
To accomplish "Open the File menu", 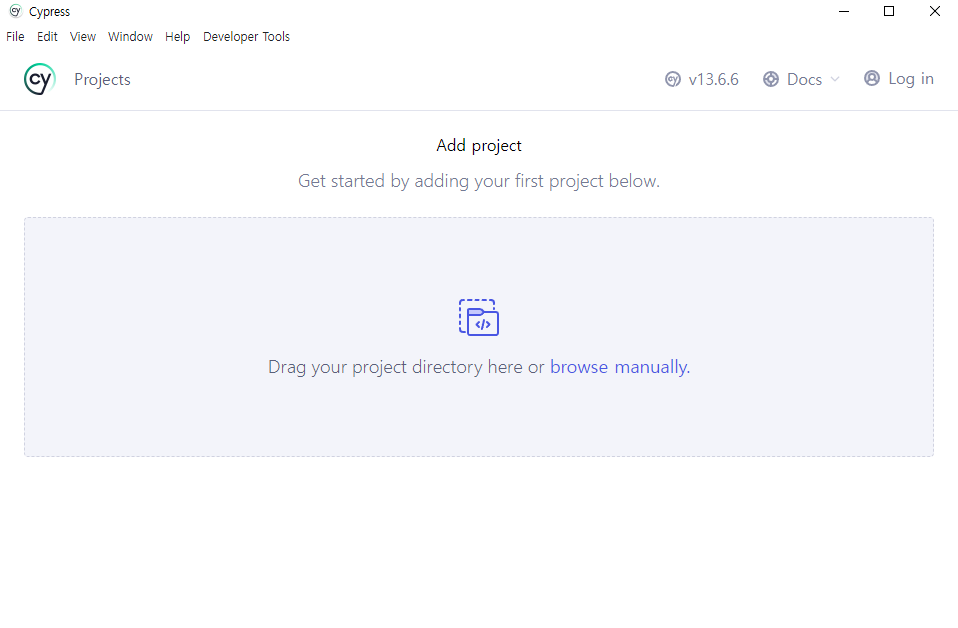I will 15,37.
